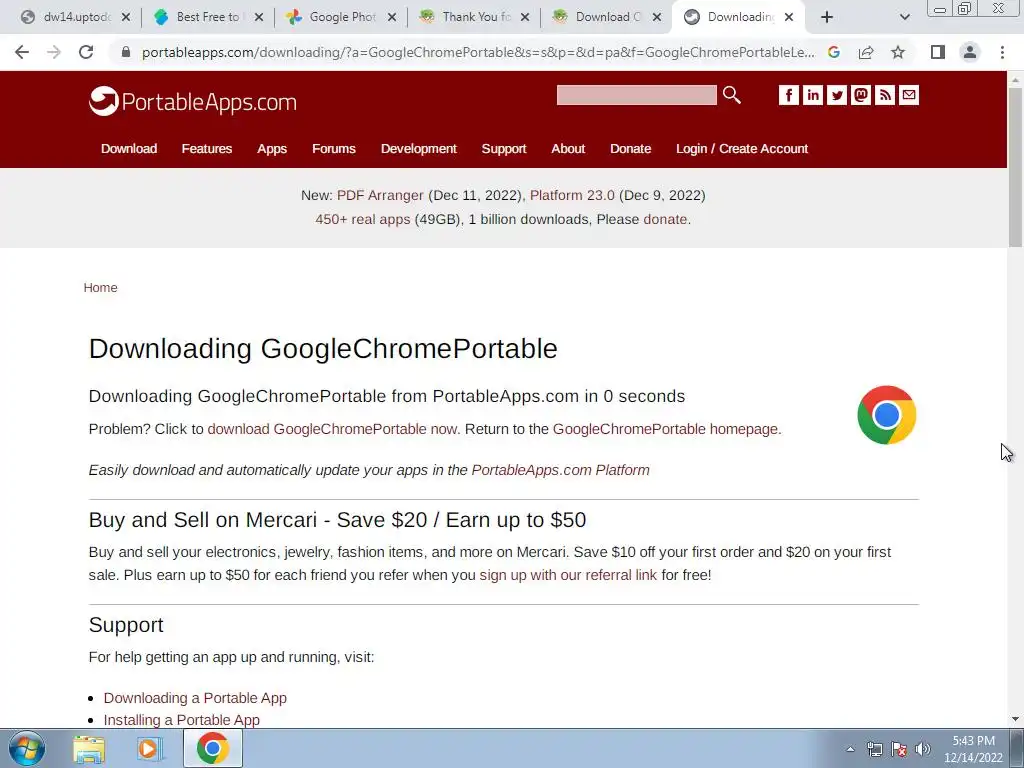The image size is (1024, 768).
Task: Open the volume speaker tray icon
Action: pyautogui.click(x=923, y=749)
